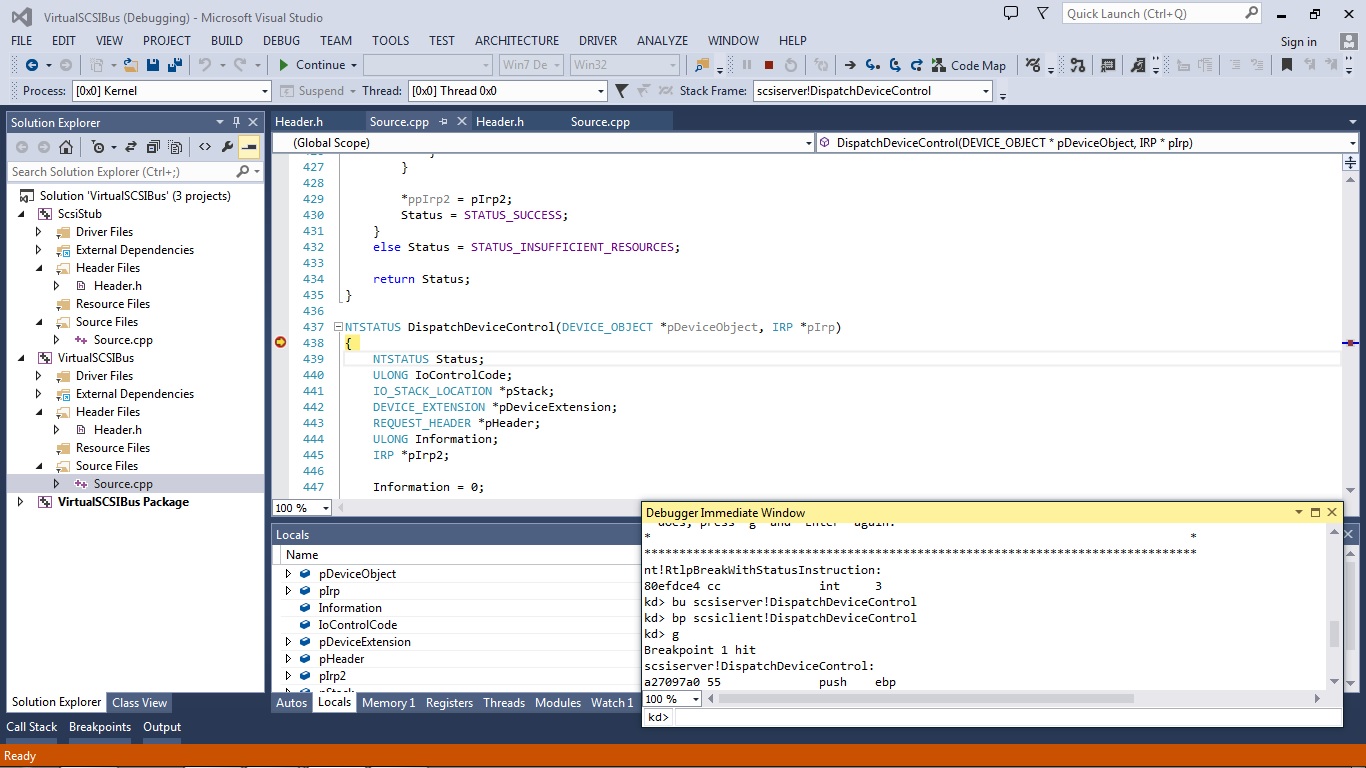Click the Open File folder icon
The height and width of the screenshot is (768, 1366).
point(131,65)
